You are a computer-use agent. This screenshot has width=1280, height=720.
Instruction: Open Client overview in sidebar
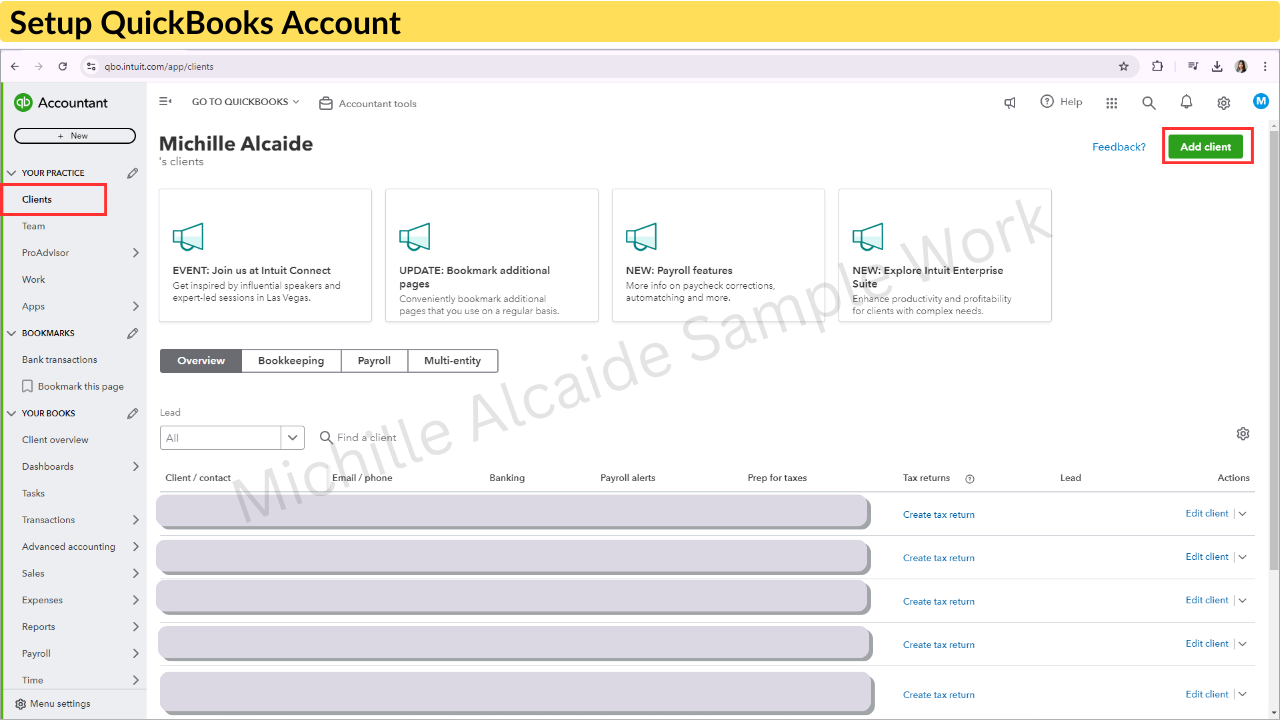(55, 440)
